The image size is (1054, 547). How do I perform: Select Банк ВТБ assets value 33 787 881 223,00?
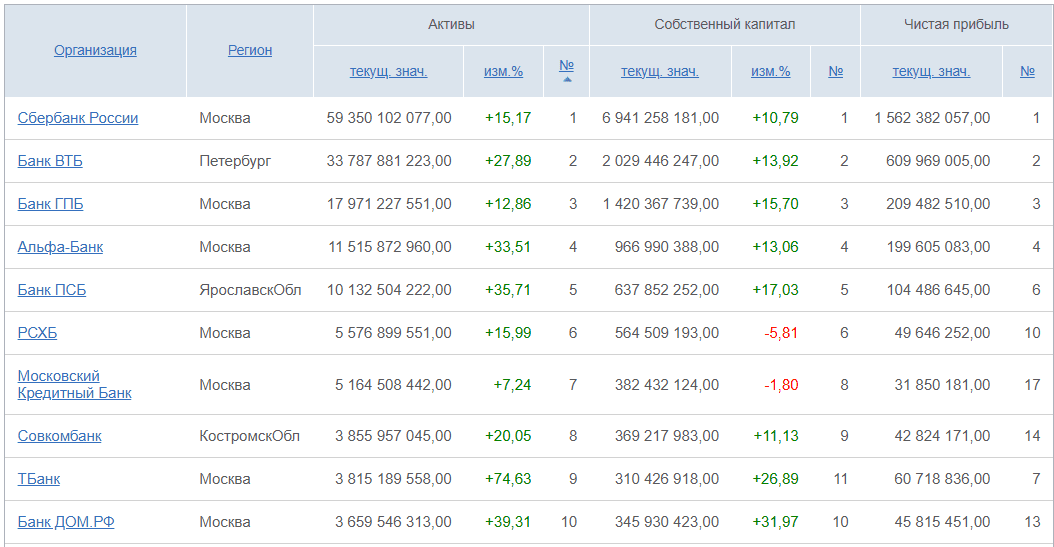click(x=389, y=161)
